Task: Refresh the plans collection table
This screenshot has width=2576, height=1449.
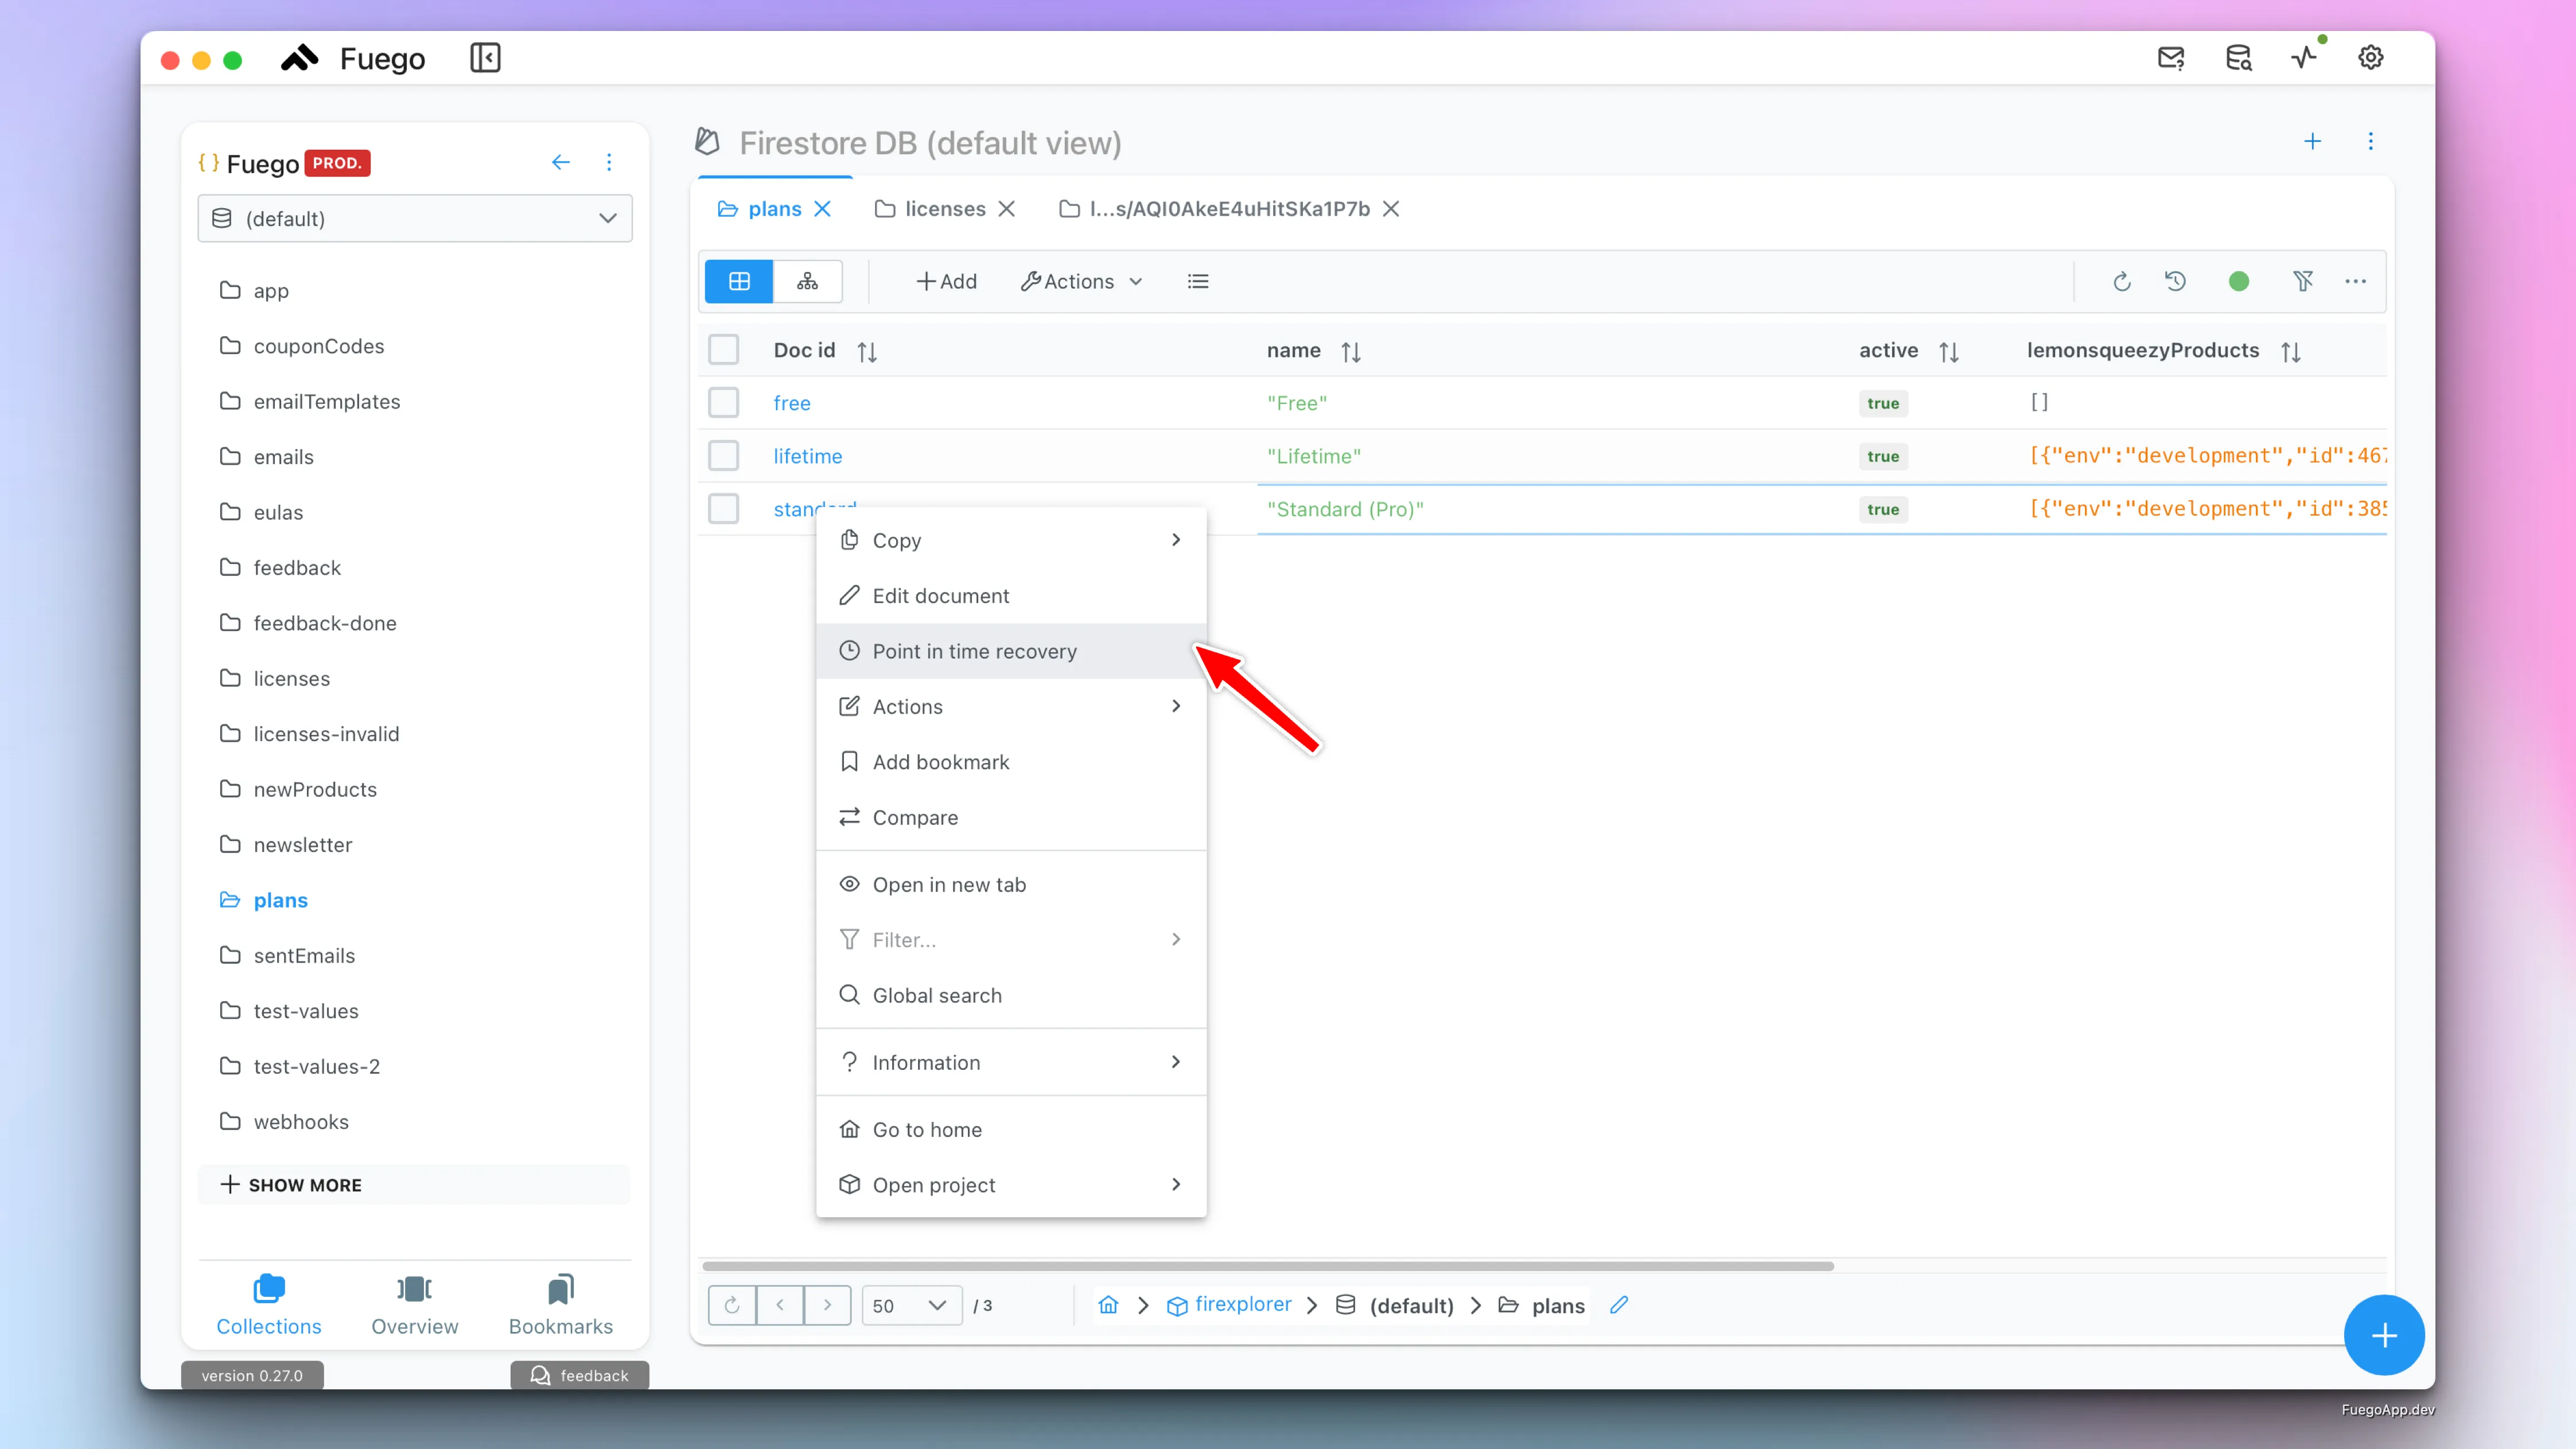Action: [2122, 281]
